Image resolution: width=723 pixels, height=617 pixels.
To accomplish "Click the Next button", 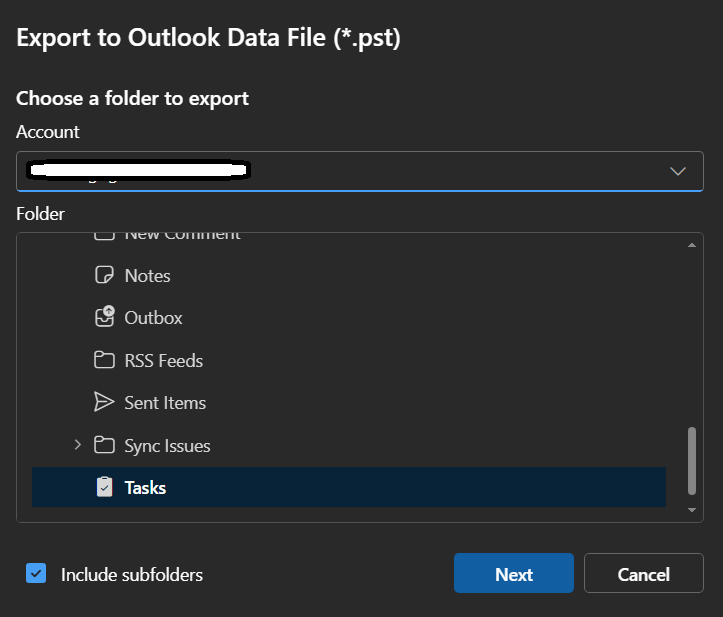I will [514, 573].
